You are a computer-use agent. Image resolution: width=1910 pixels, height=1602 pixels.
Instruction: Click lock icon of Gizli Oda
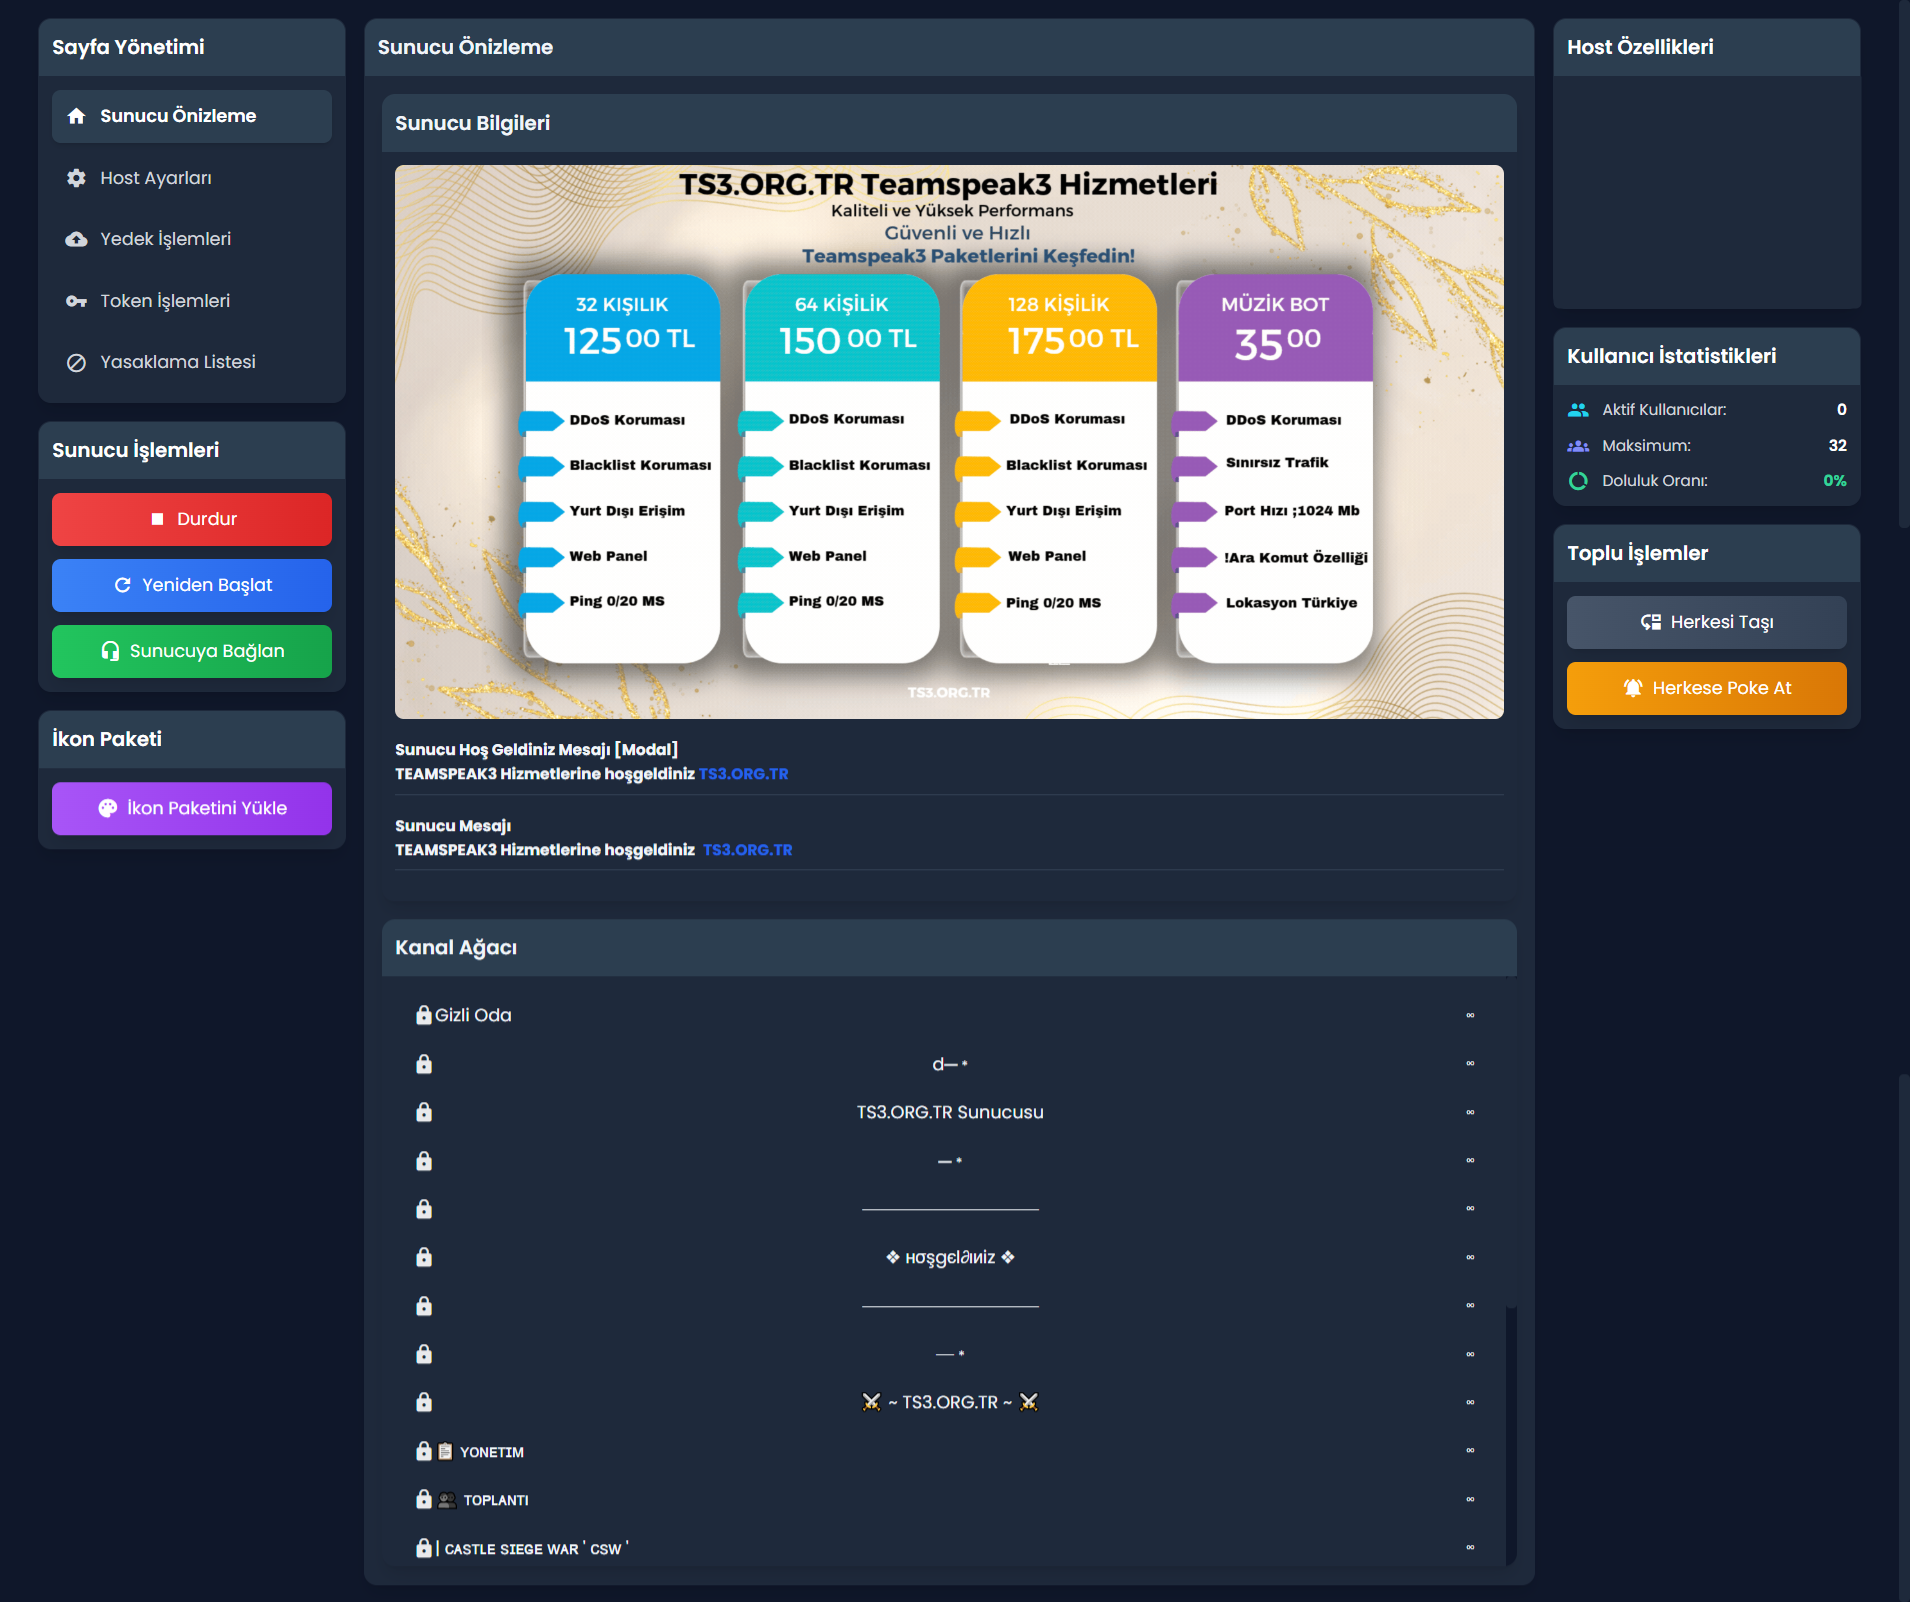point(424,1015)
